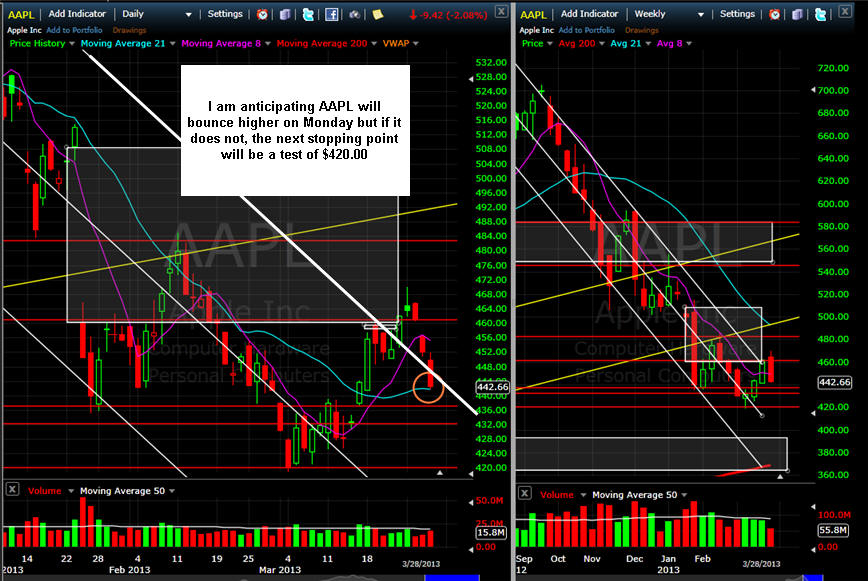Click the Apple Inc name in Daily chart
The image size is (868, 581).
24,30
